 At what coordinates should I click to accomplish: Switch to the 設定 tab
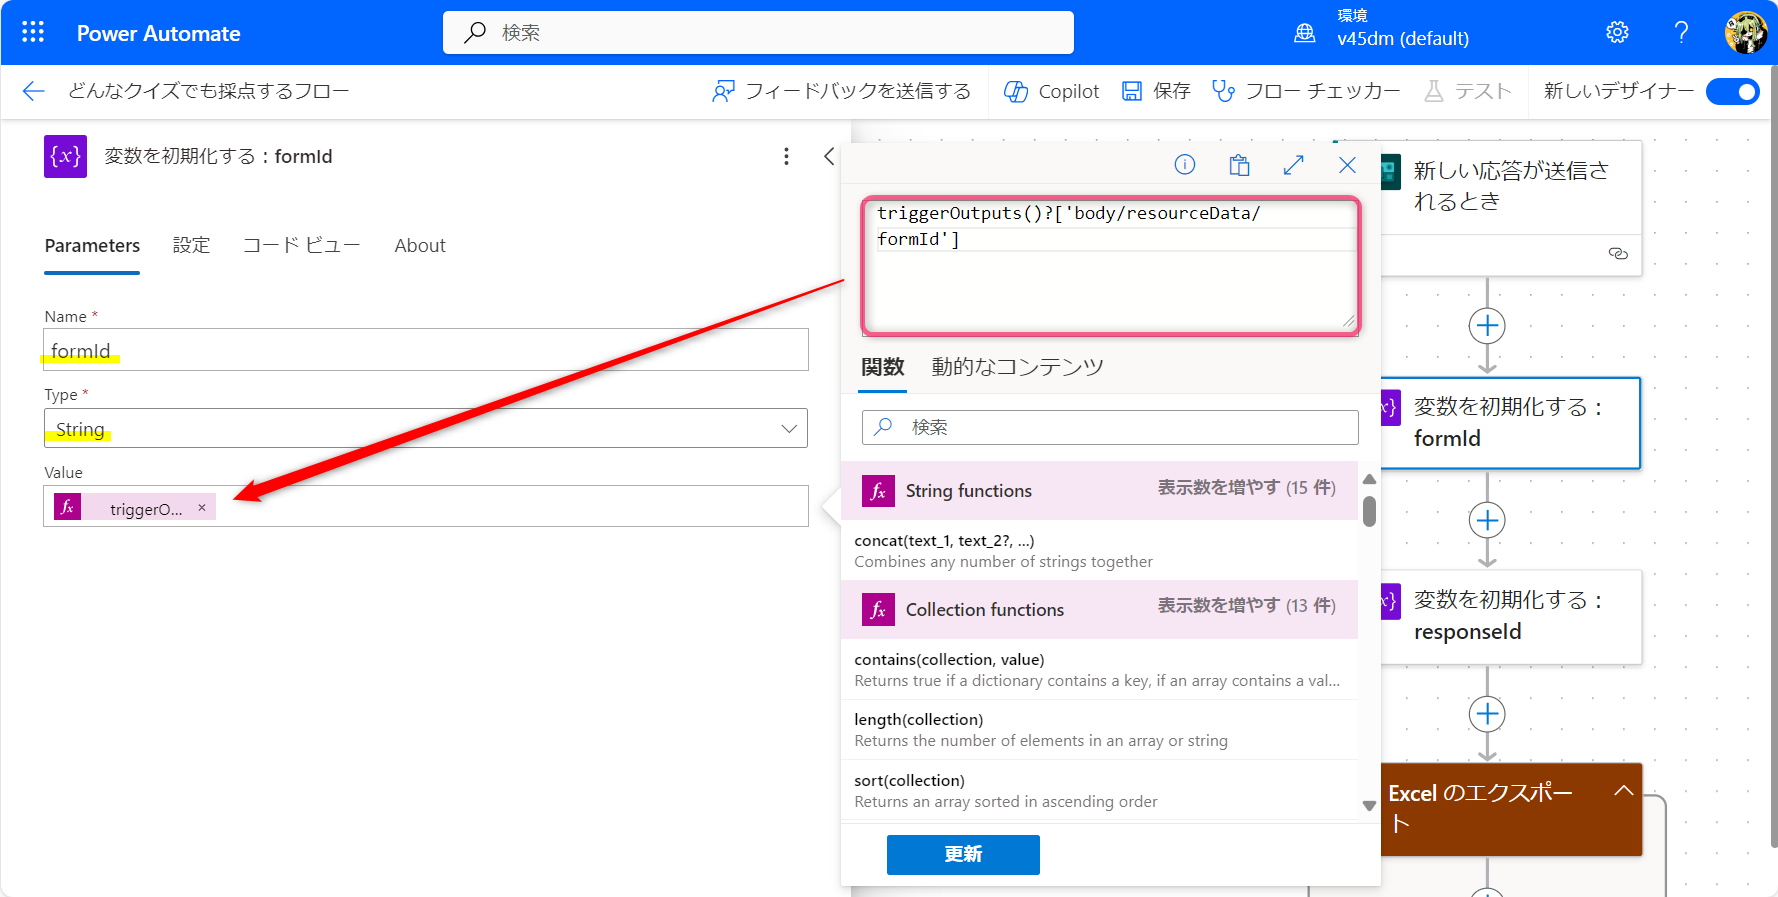191,246
